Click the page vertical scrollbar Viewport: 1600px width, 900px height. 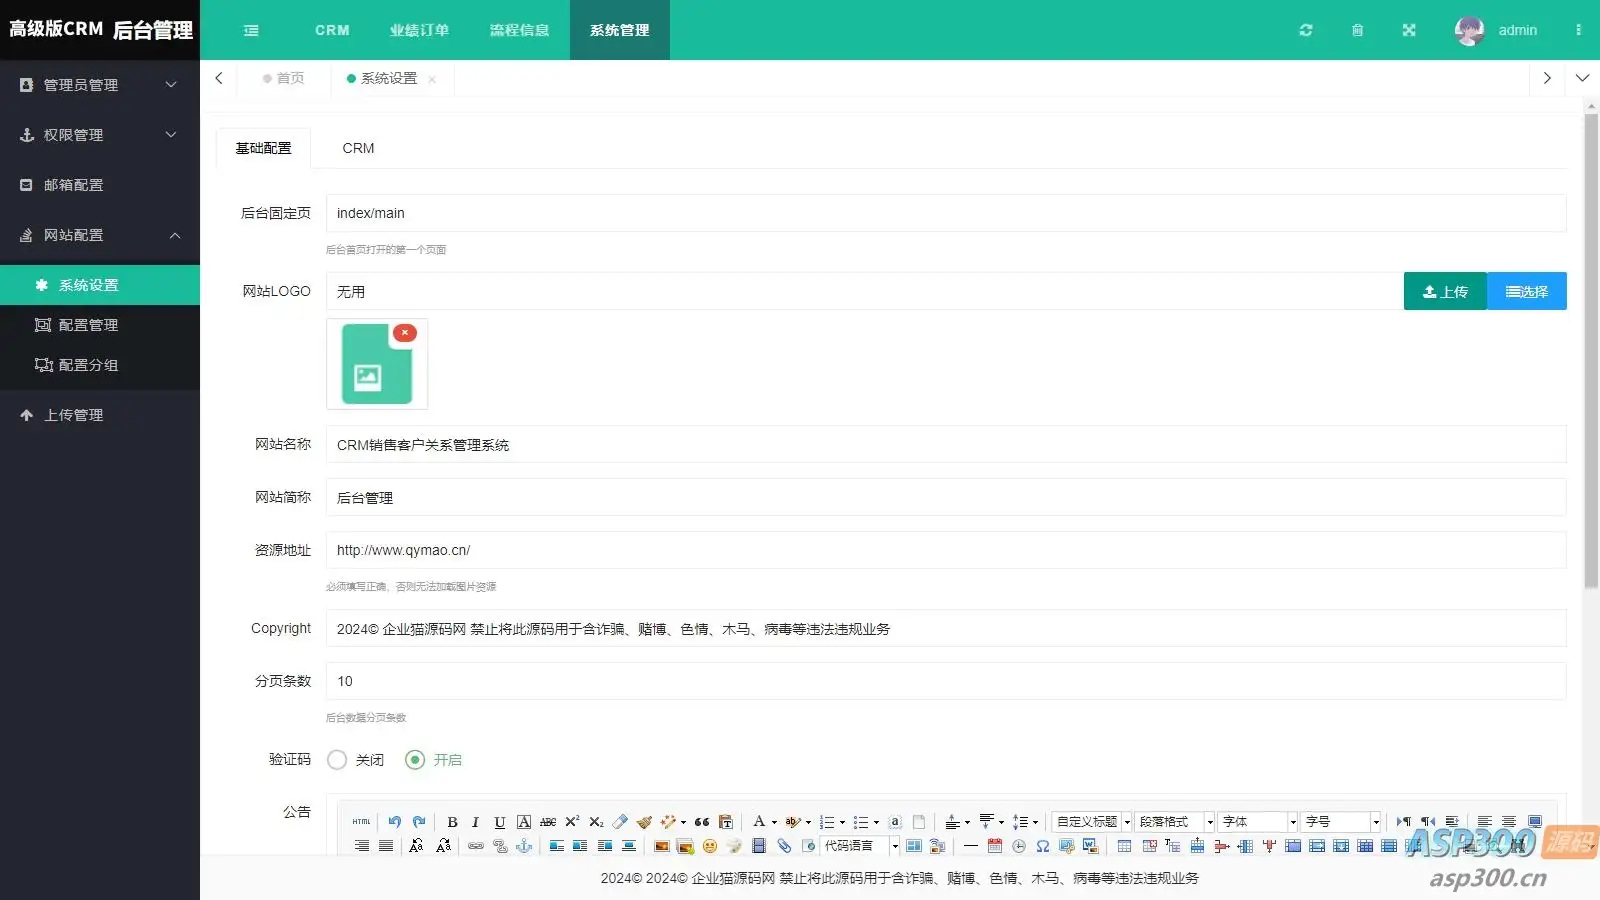coord(1591,350)
